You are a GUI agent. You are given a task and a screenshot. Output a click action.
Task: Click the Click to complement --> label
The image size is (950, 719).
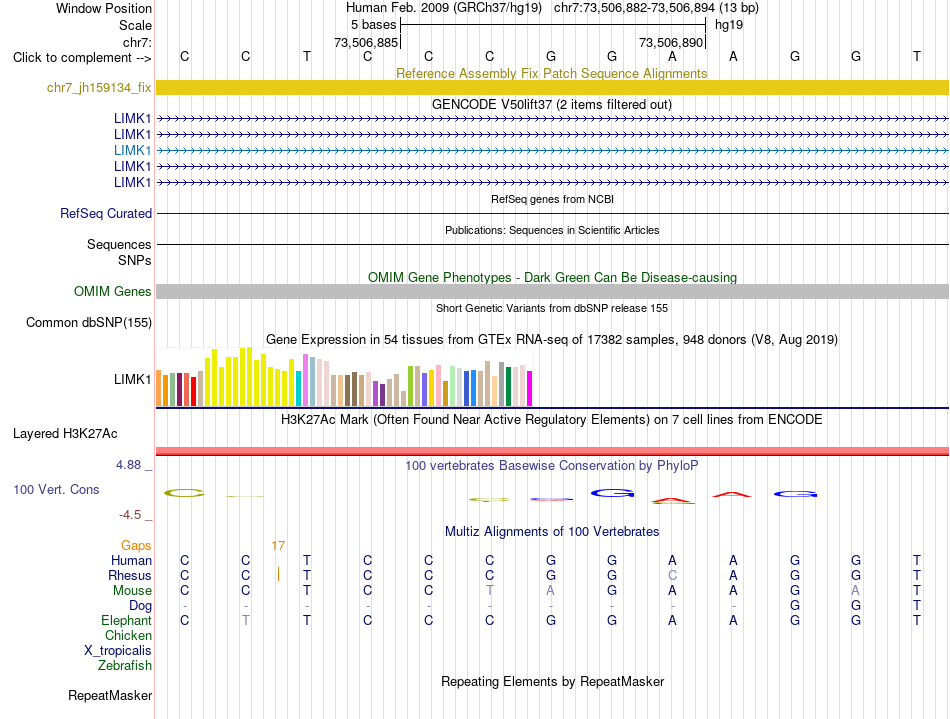coord(82,58)
